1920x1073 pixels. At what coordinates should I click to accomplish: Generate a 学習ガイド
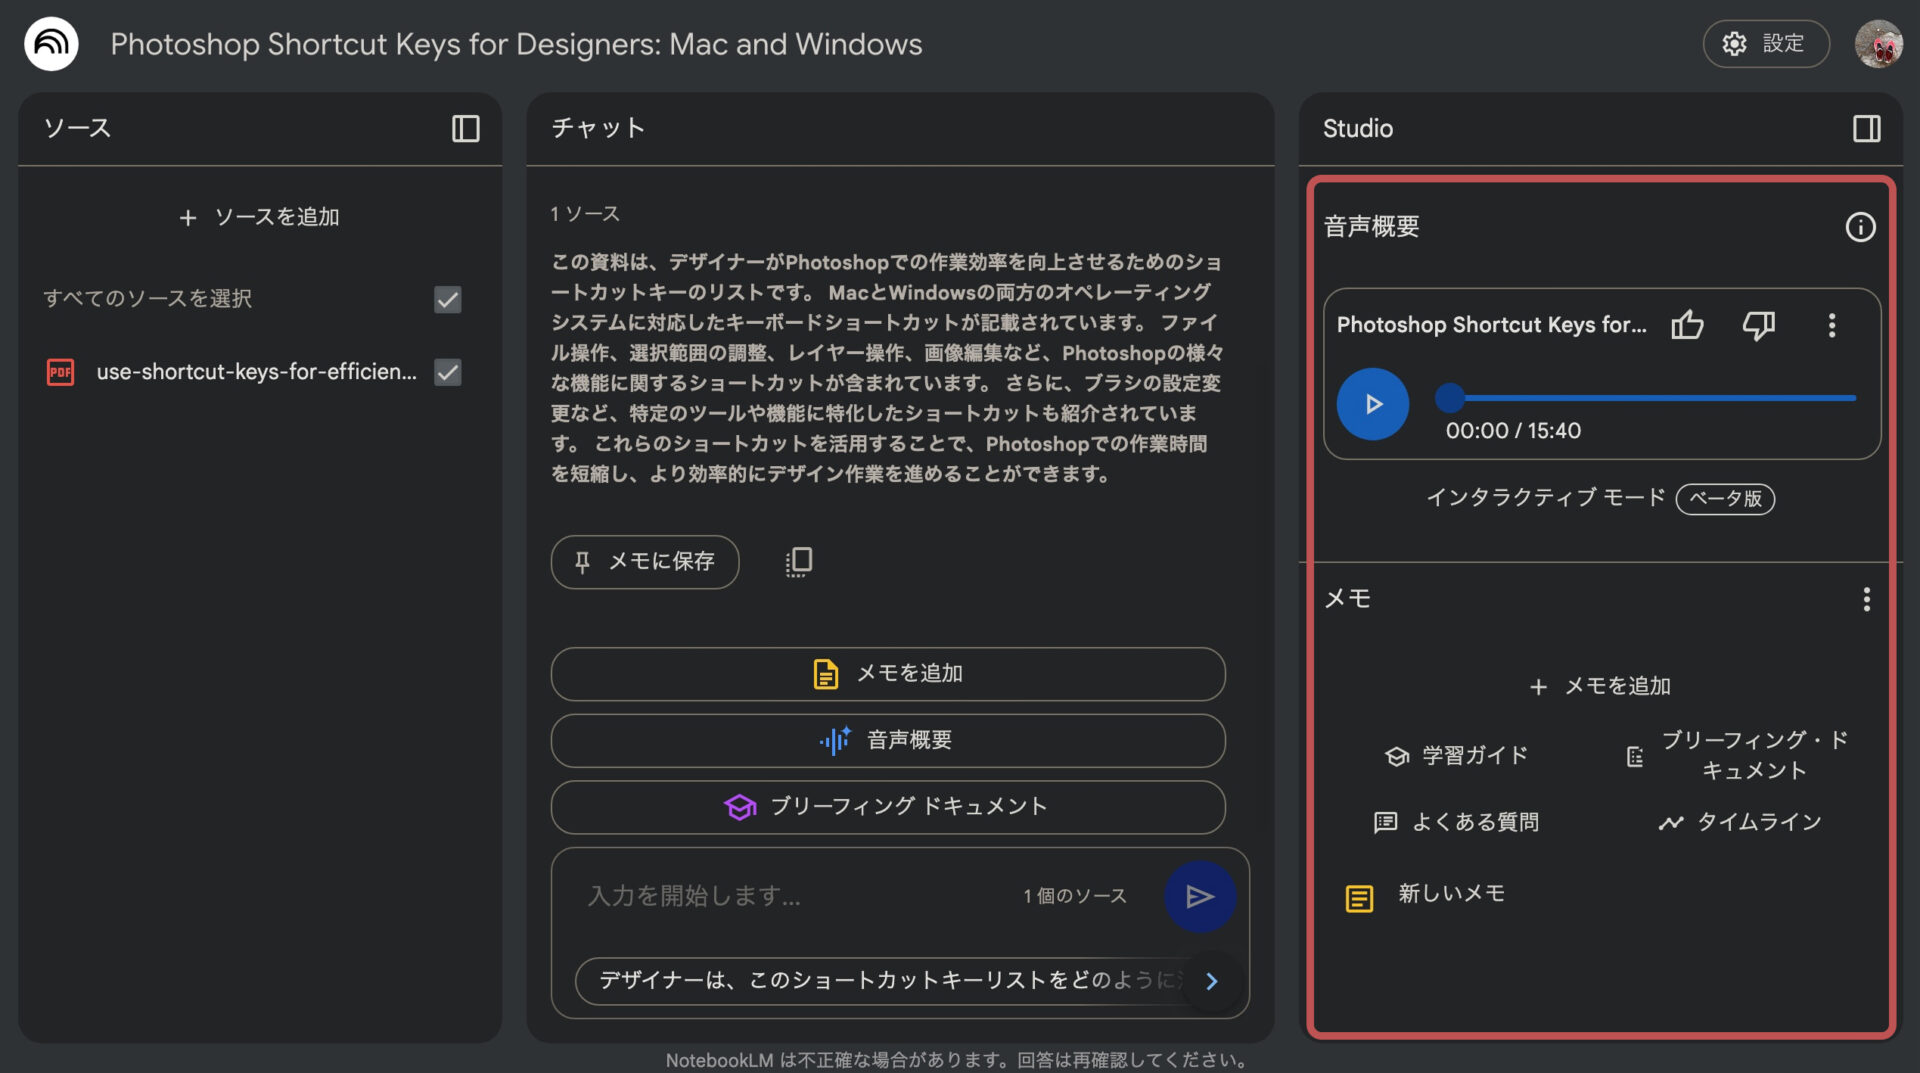(1456, 756)
